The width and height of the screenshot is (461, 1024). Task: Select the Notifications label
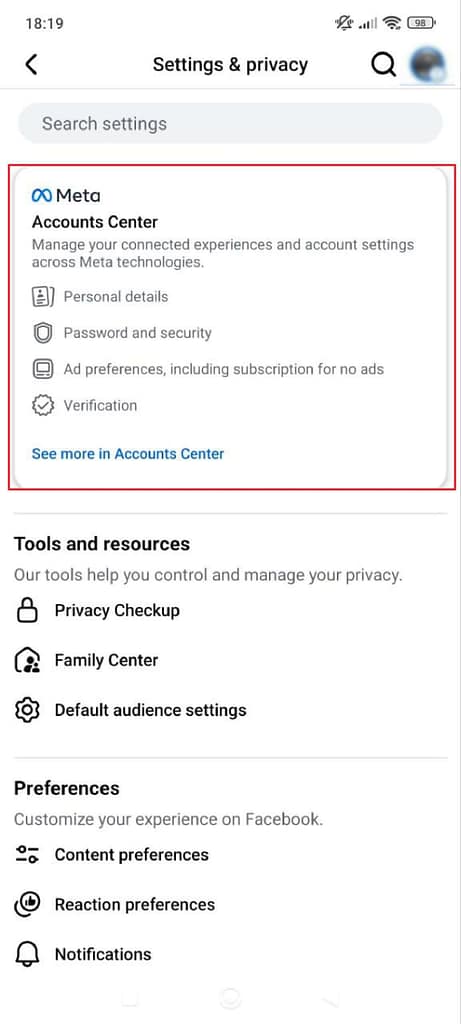[x=103, y=954]
